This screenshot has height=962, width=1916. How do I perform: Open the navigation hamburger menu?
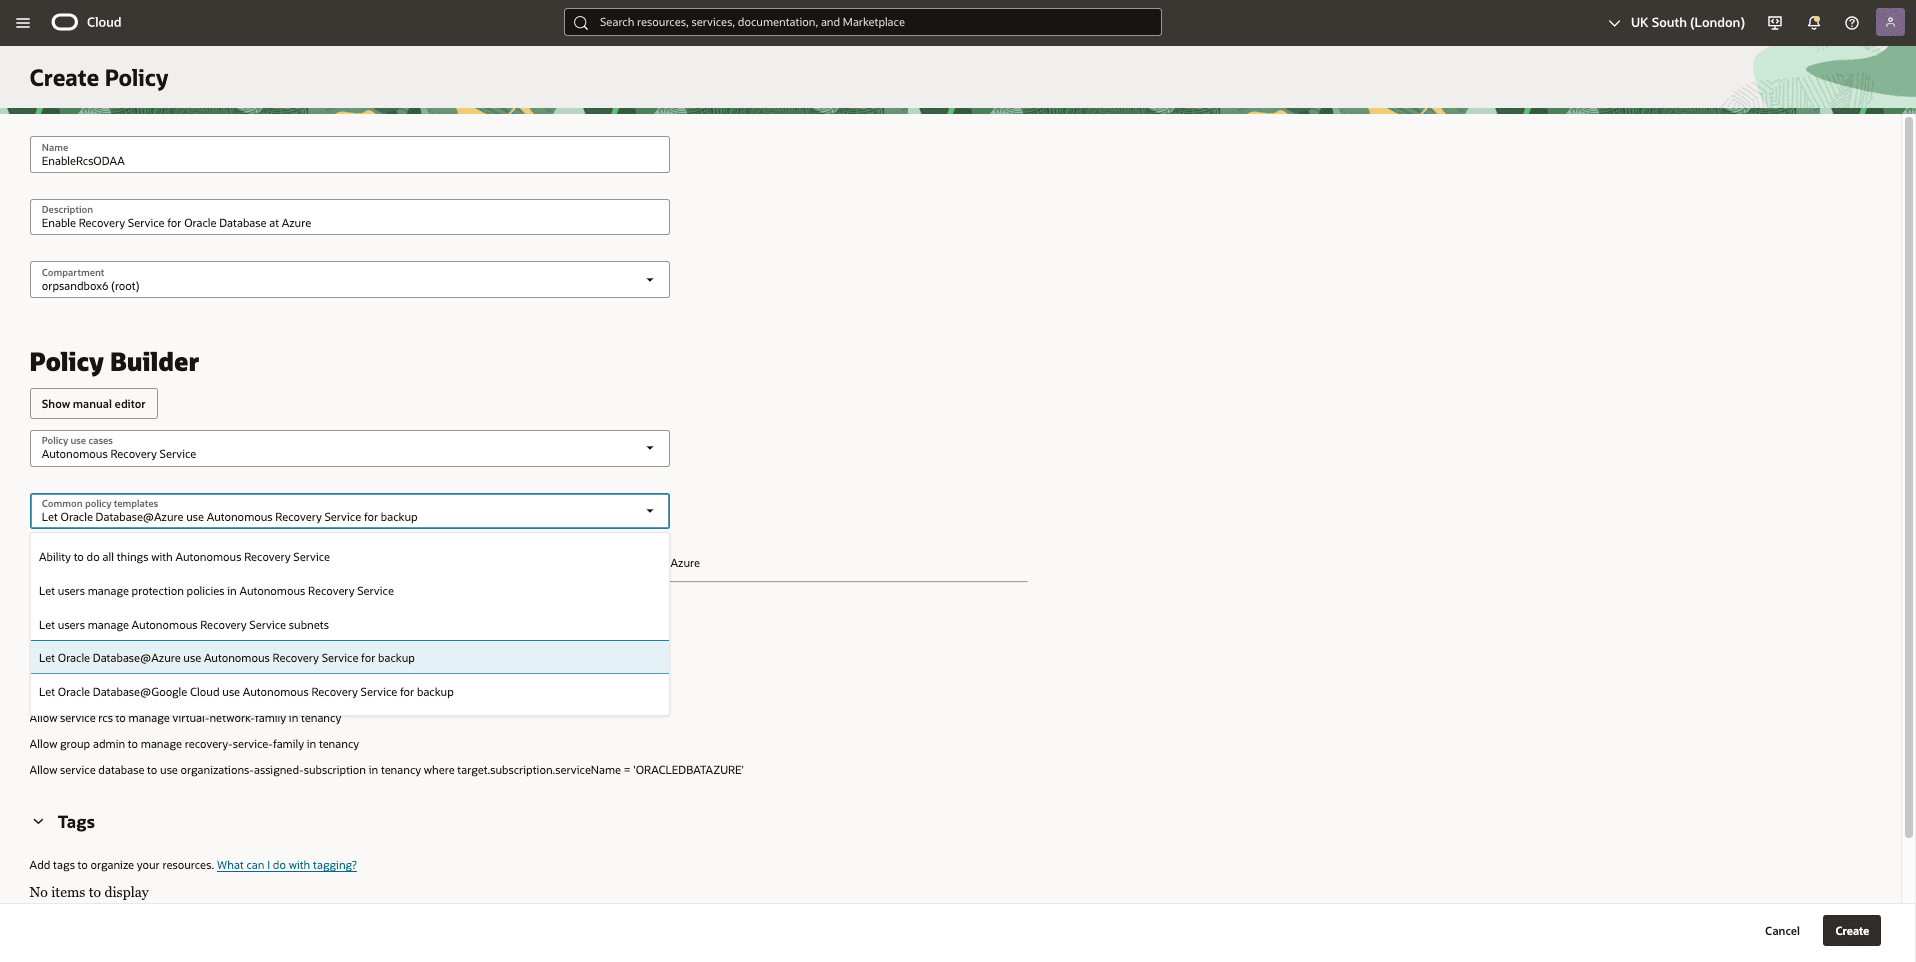(22, 21)
